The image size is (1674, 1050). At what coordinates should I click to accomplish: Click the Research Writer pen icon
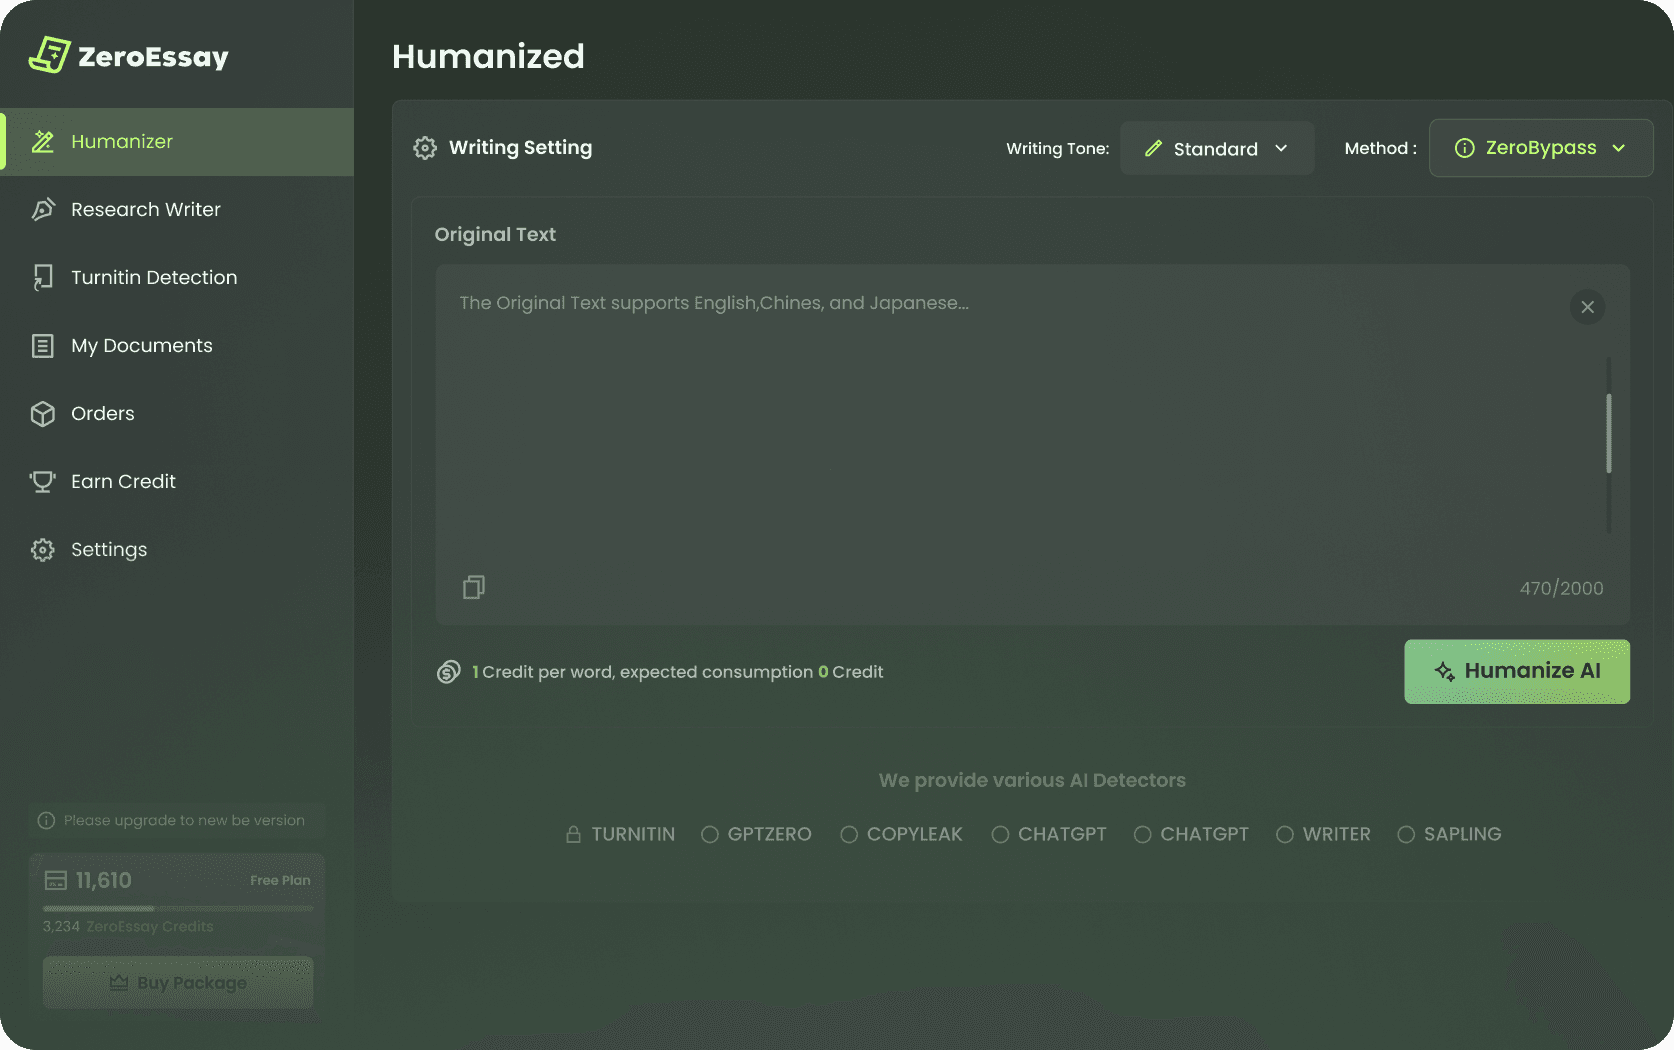(43, 210)
